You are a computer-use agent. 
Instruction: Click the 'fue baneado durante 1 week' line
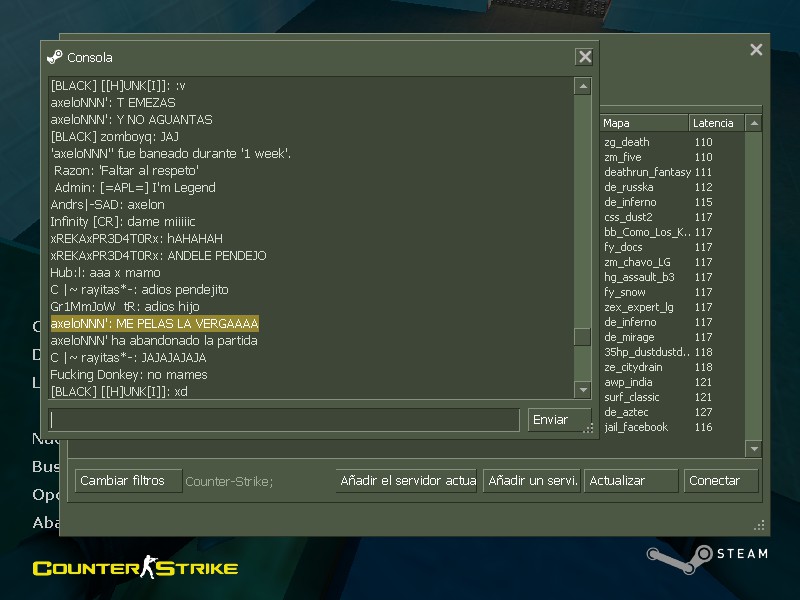pos(171,154)
